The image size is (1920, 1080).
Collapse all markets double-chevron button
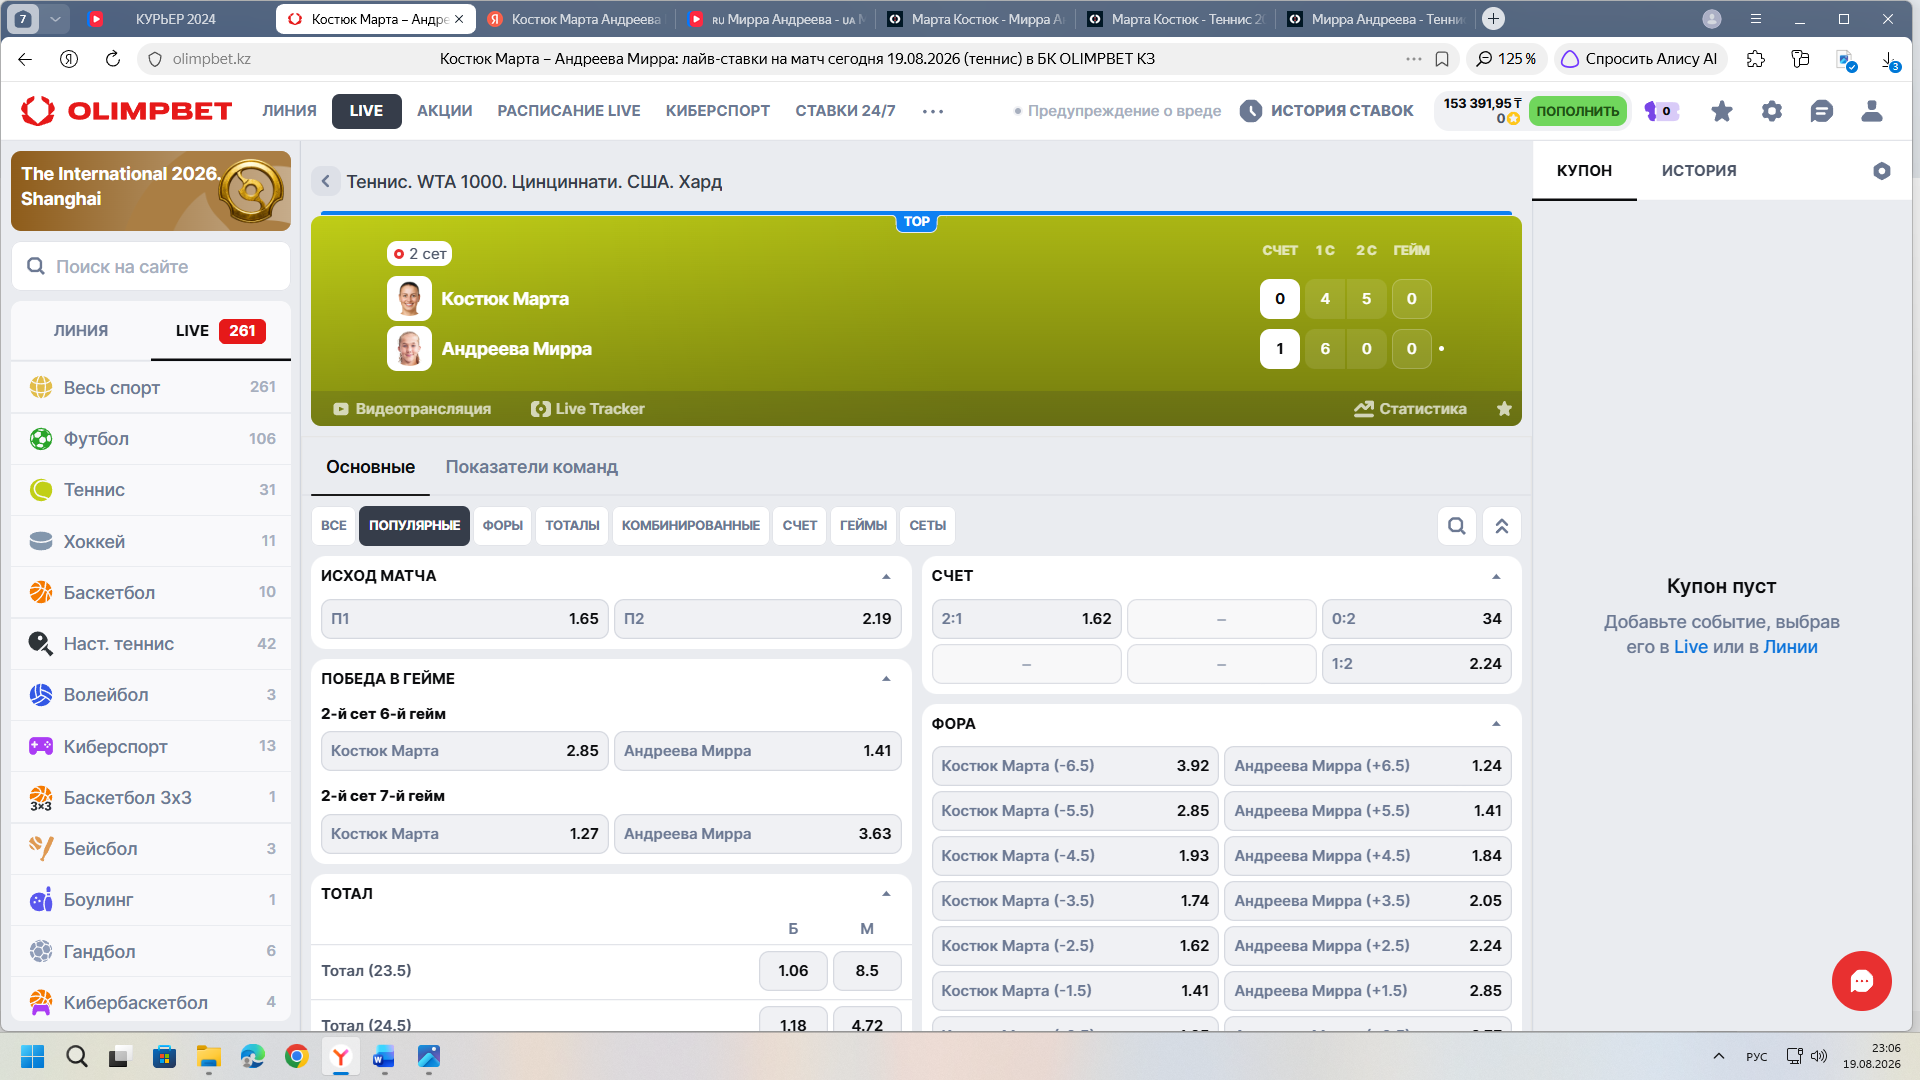pyautogui.click(x=1502, y=526)
